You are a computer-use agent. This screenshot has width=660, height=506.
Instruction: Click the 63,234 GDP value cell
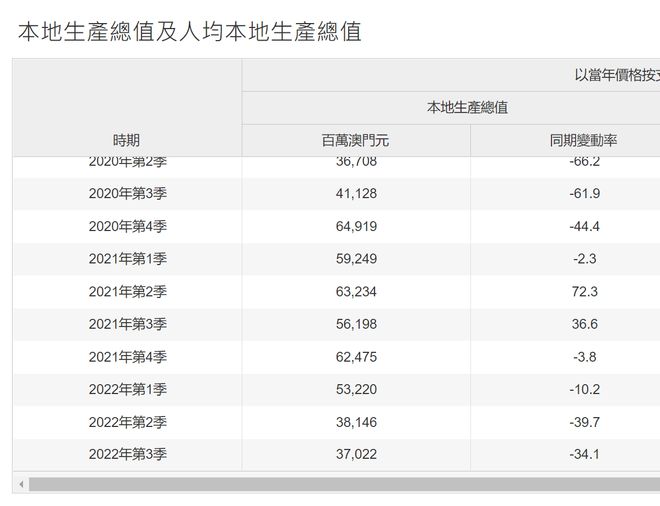(x=356, y=292)
